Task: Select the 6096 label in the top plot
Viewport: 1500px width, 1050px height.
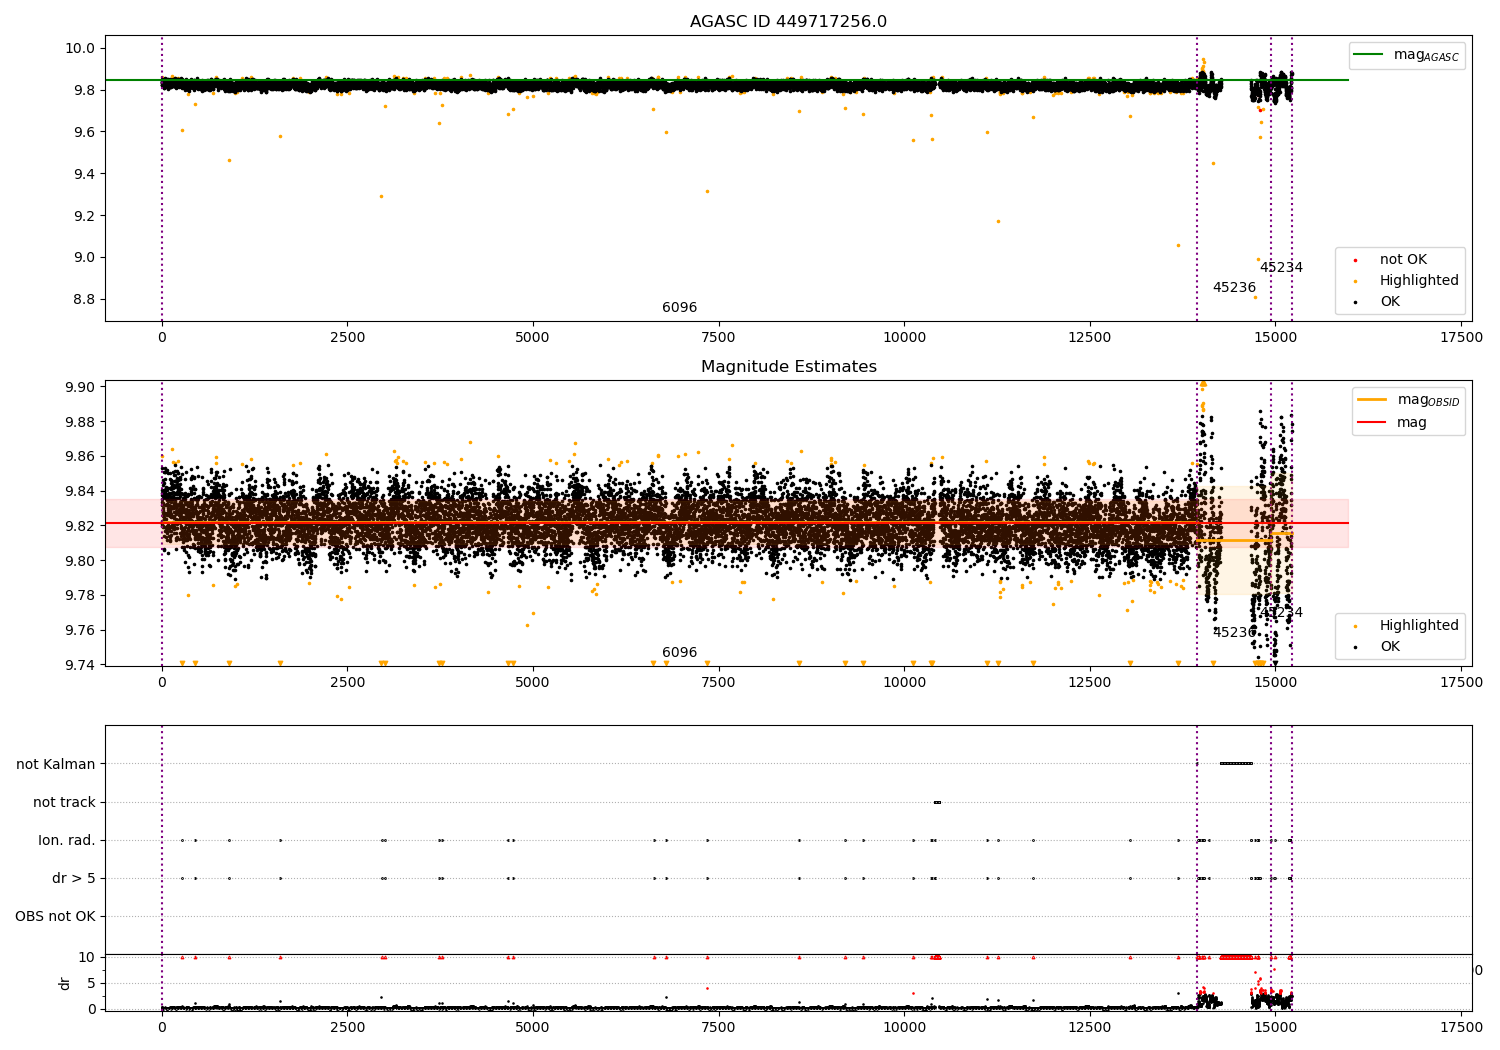Action: pos(679,308)
